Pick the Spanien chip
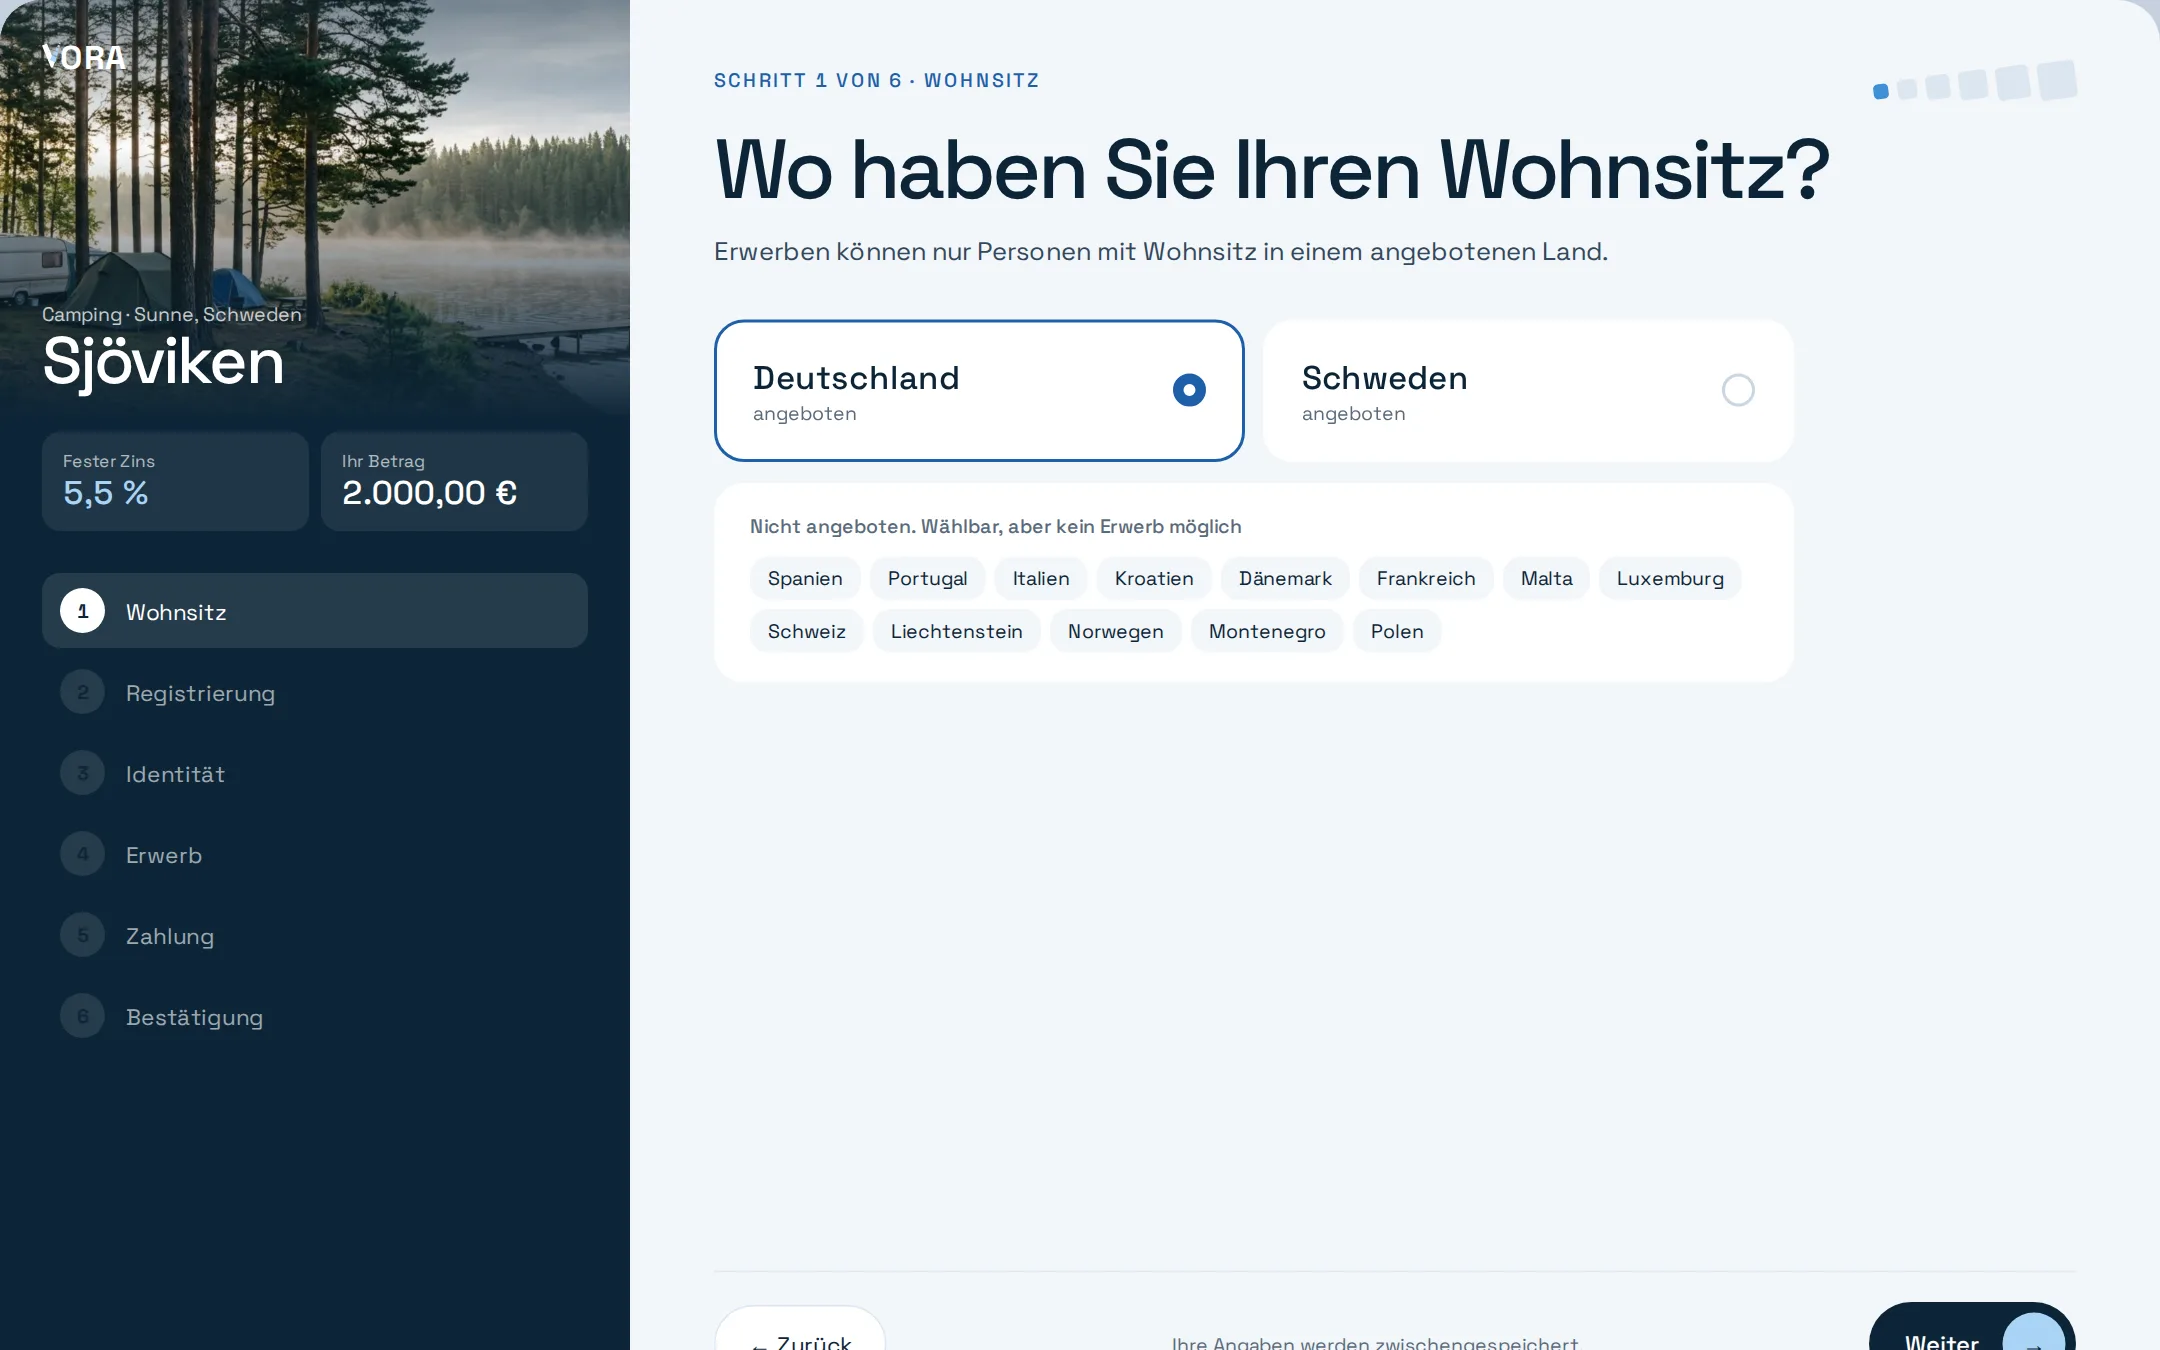This screenshot has height=1350, width=2160. pyautogui.click(x=805, y=578)
